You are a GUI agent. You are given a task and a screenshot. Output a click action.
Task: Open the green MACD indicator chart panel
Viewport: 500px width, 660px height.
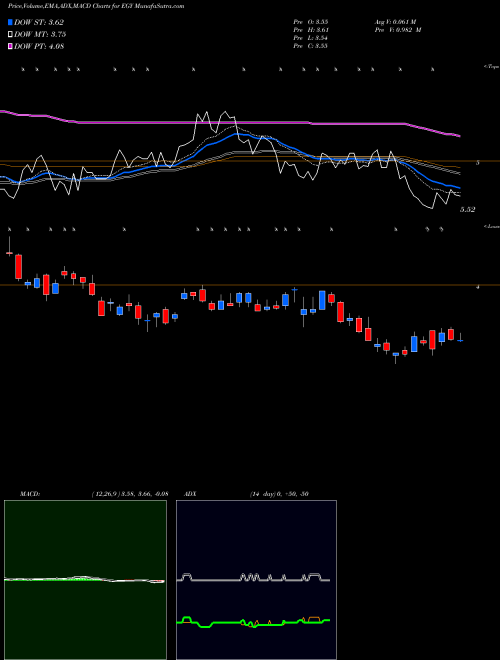[85, 580]
